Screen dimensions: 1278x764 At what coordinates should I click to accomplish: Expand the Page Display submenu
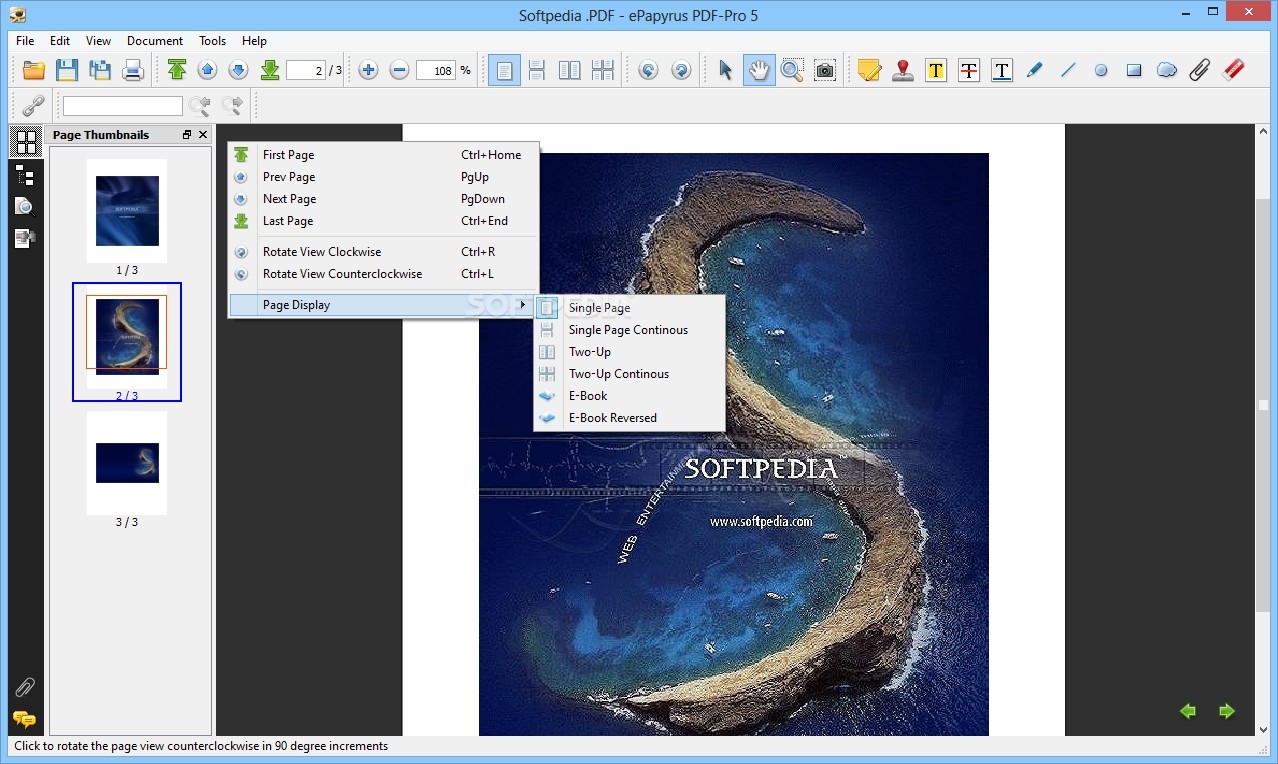click(x=384, y=305)
